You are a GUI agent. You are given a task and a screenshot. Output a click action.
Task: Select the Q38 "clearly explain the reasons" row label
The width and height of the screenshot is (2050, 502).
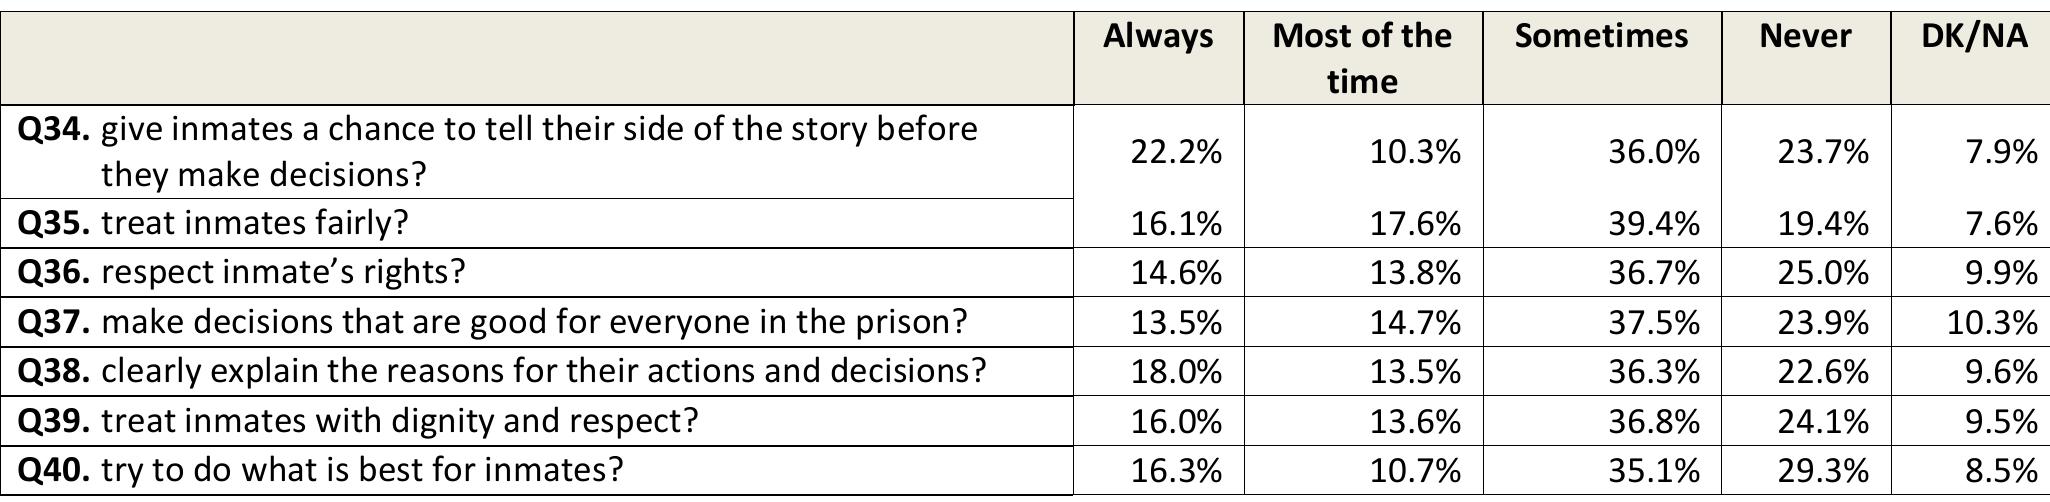pyautogui.click(x=542, y=371)
